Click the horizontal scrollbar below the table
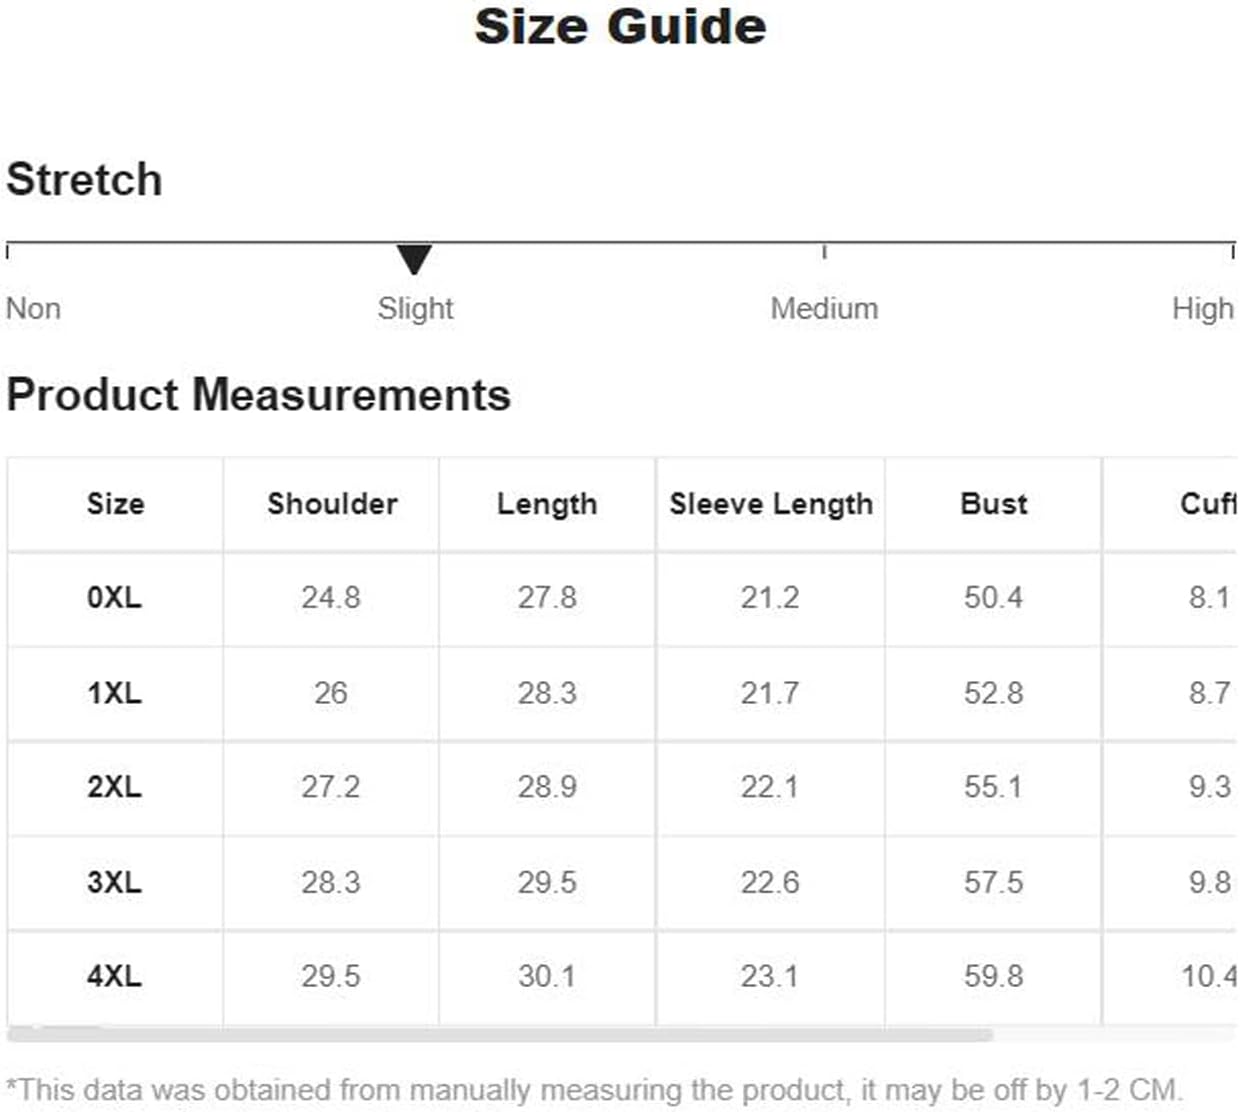Image resolution: width=1240 pixels, height=1112 pixels. coord(500,1035)
